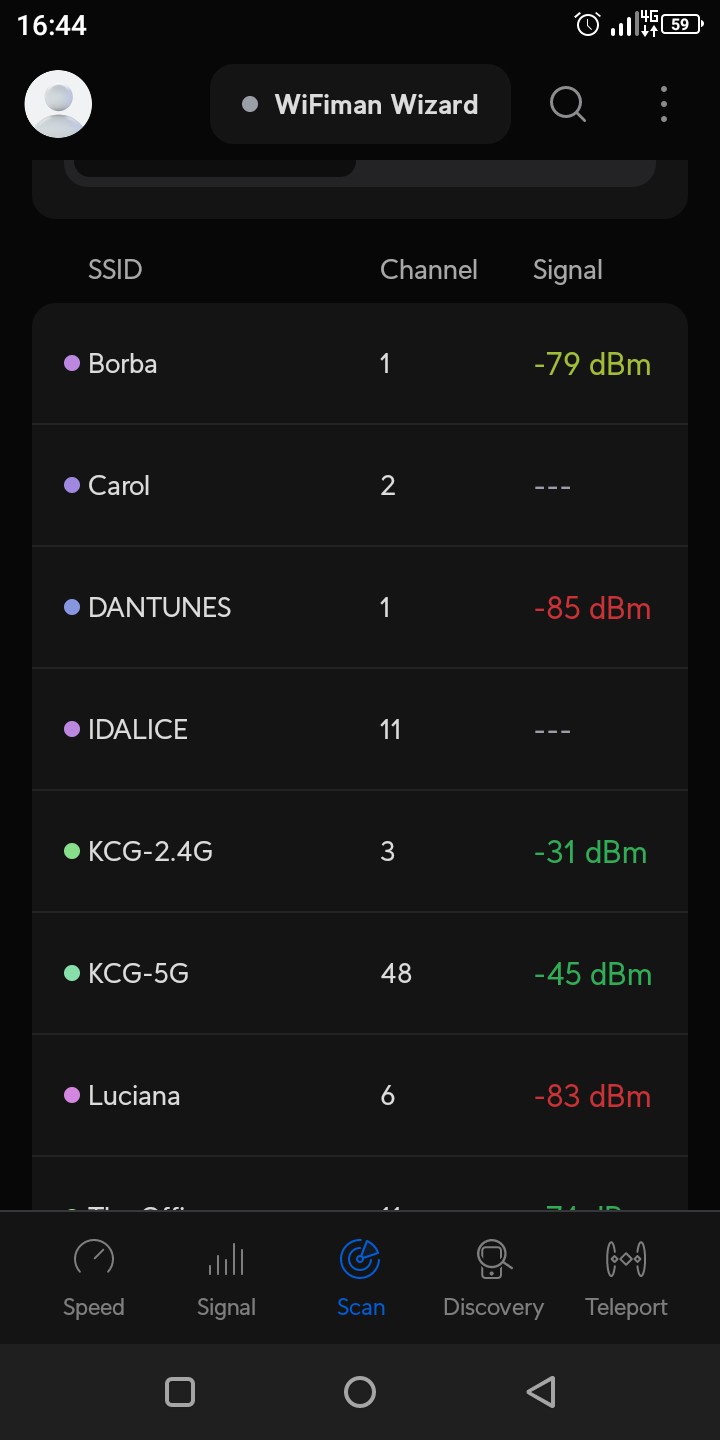Select the Scan radar icon
This screenshot has width=720, height=1440.
(x=360, y=1259)
